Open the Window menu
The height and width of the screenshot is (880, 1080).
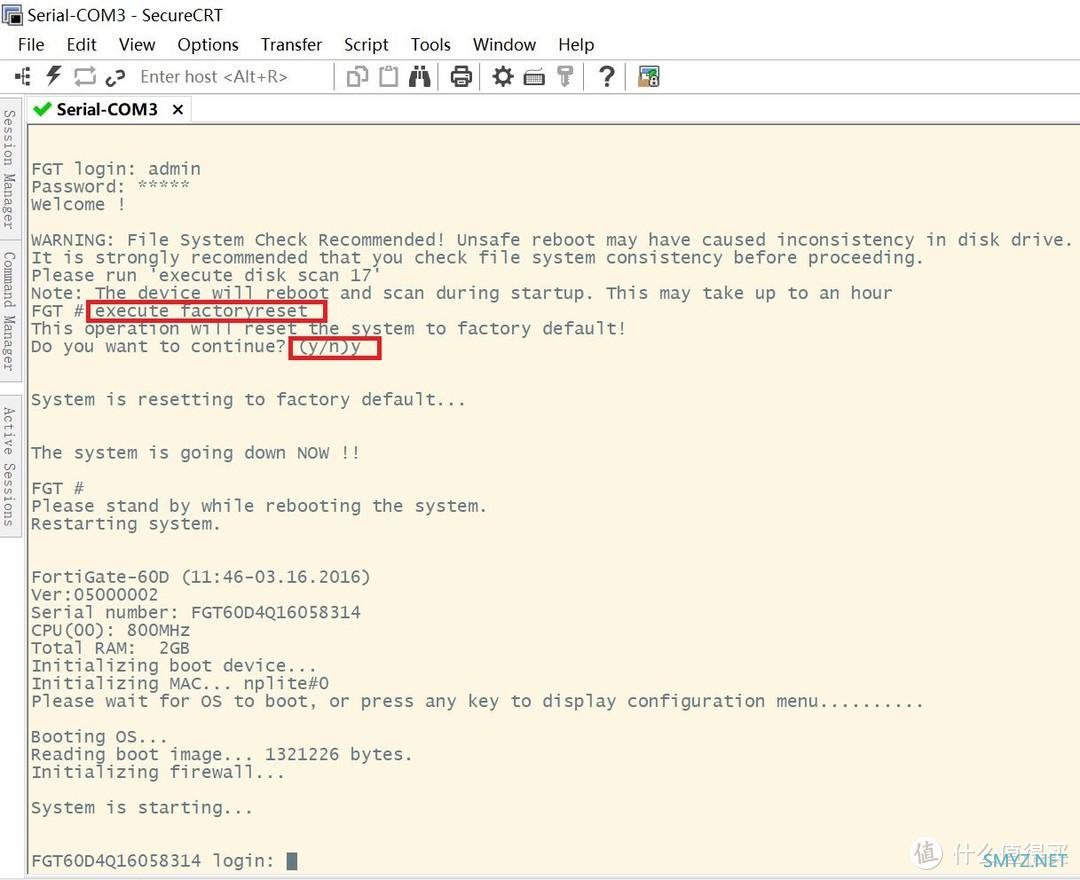pyautogui.click(x=504, y=45)
